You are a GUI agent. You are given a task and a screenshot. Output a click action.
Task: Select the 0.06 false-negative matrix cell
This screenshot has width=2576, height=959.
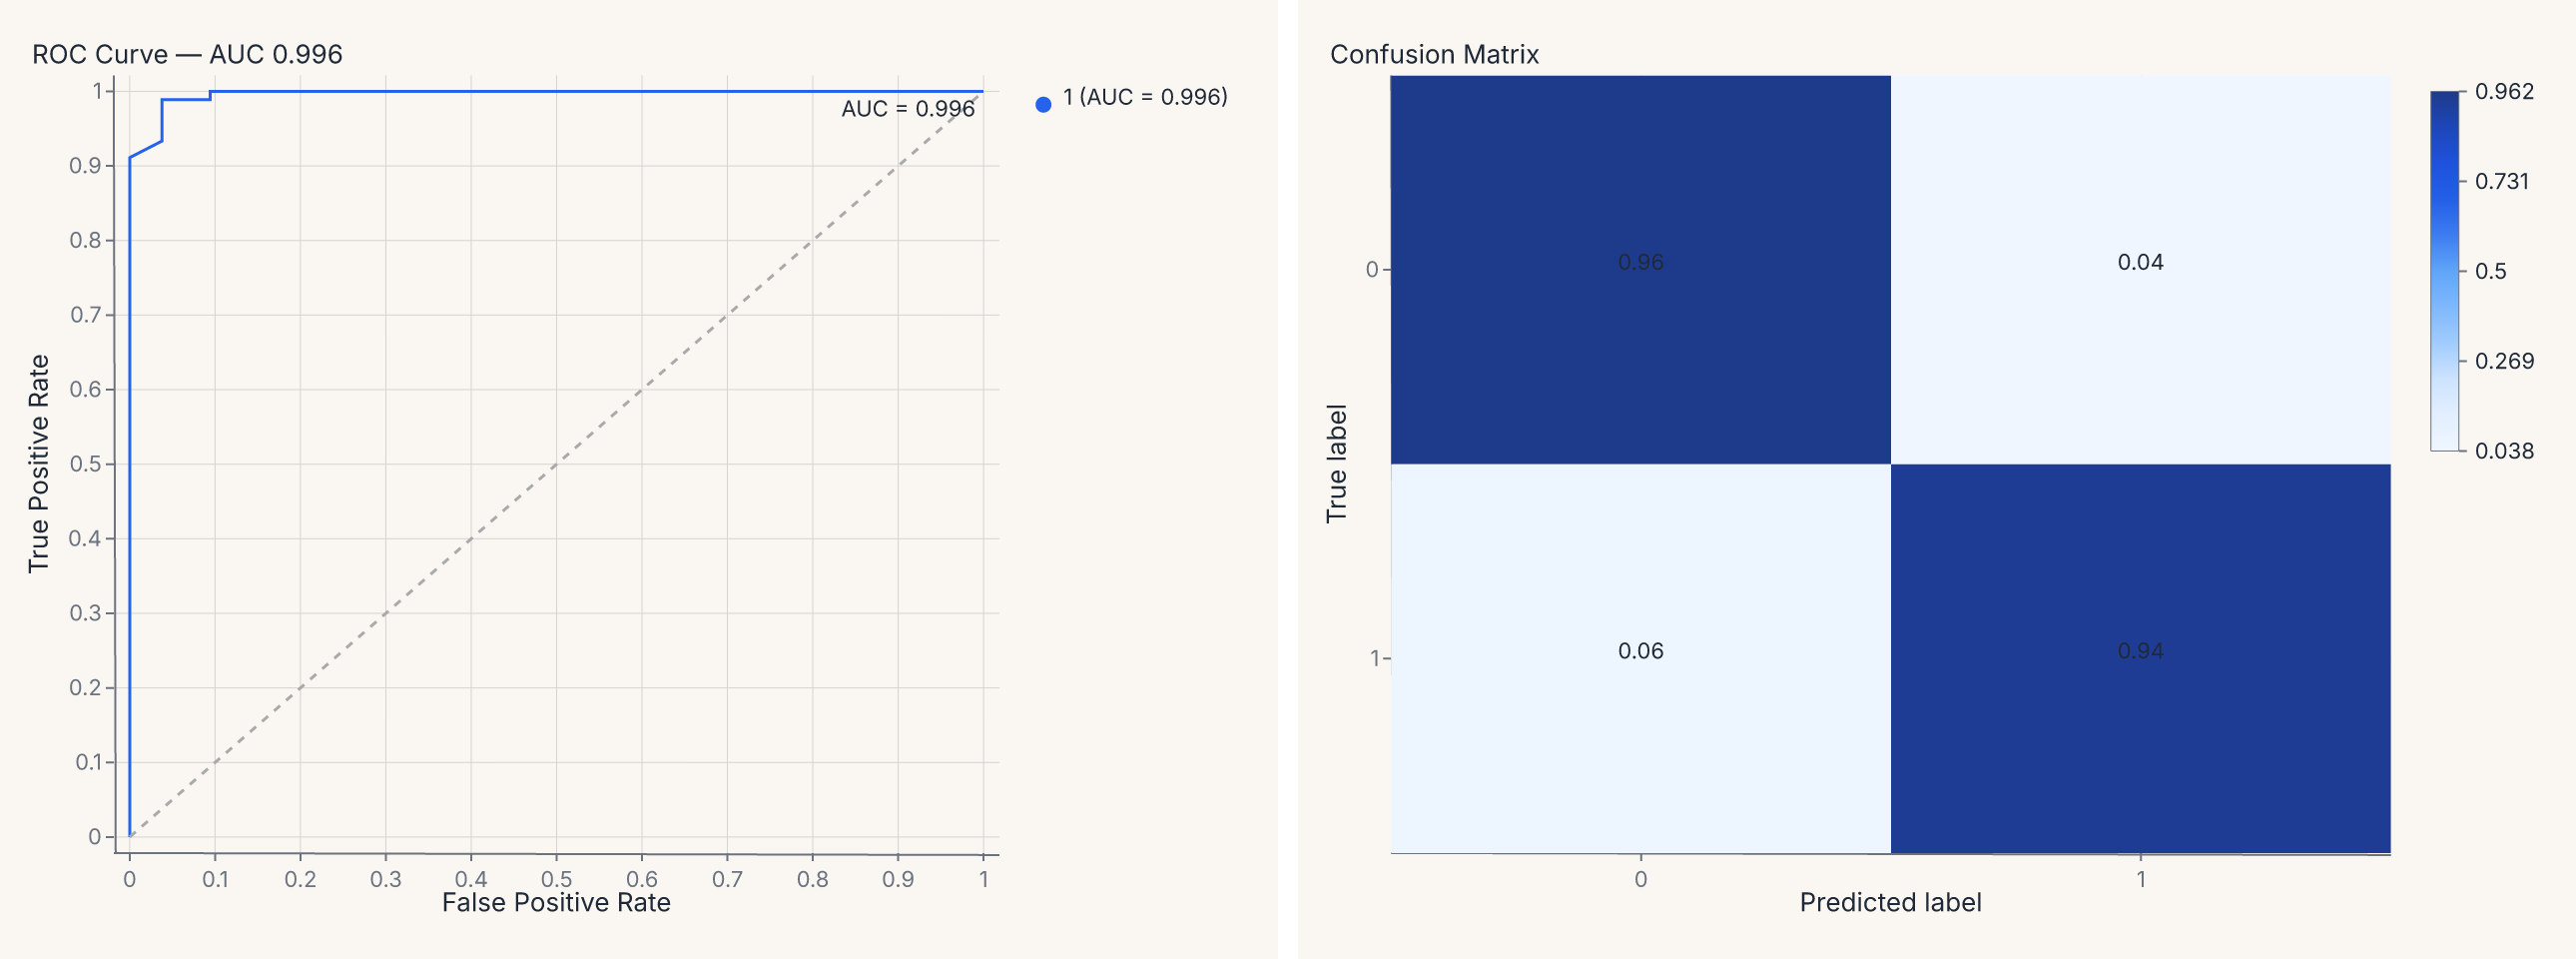tap(1640, 658)
